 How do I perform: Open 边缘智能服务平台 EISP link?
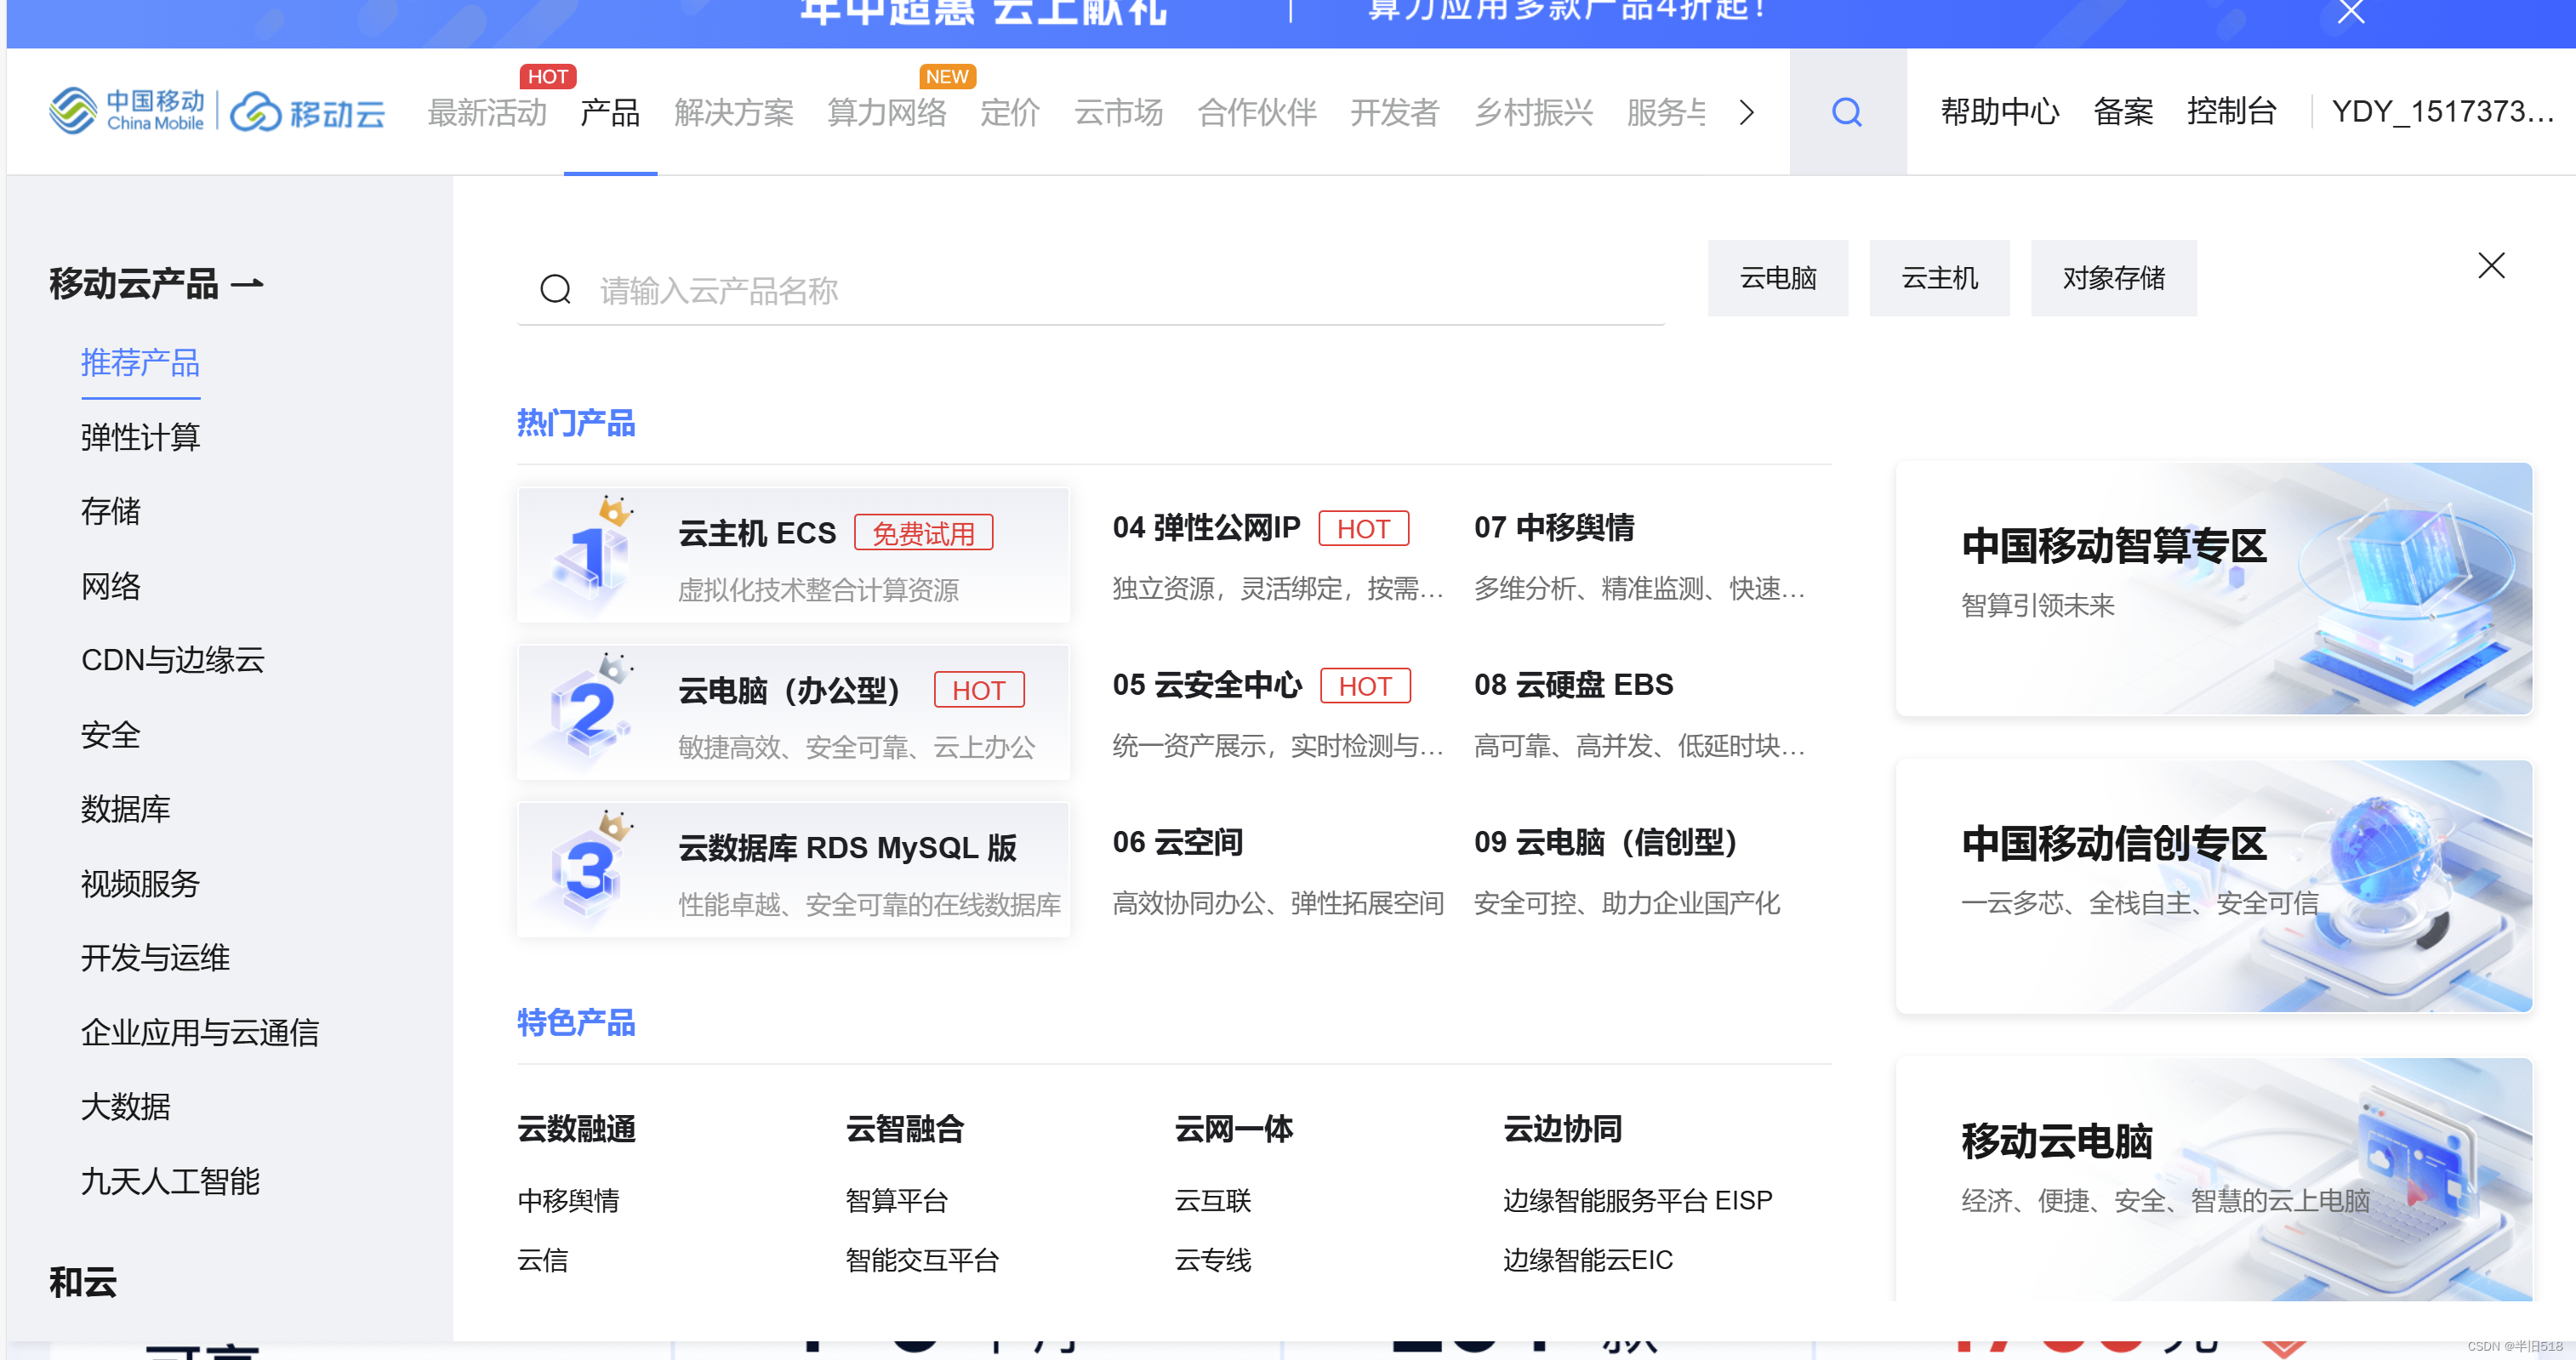[x=1638, y=1200]
